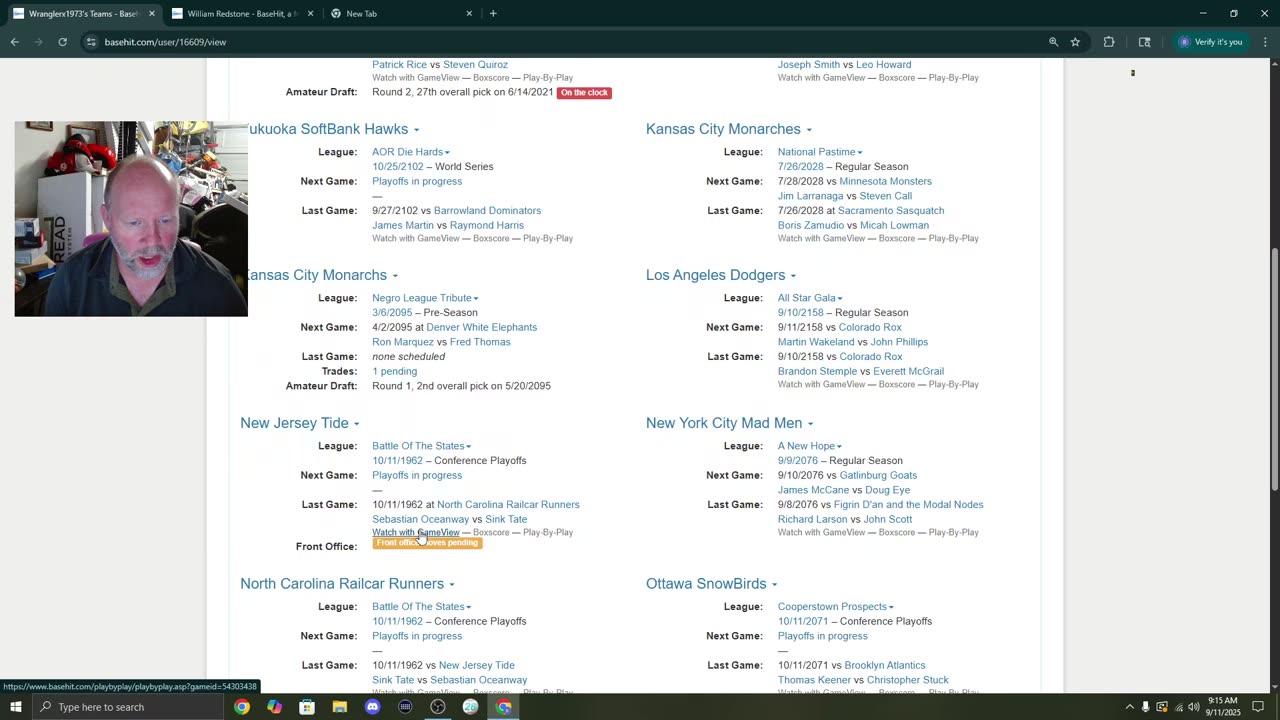Bookmark this page with the star icon

click(x=1075, y=42)
